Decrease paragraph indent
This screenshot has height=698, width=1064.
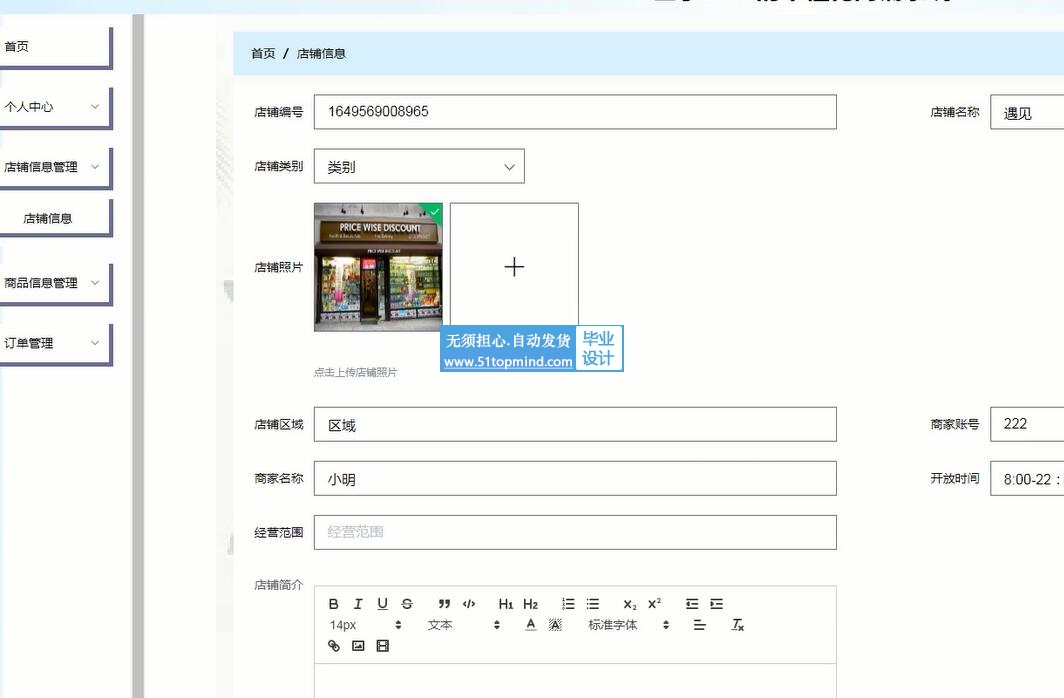point(691,604)
